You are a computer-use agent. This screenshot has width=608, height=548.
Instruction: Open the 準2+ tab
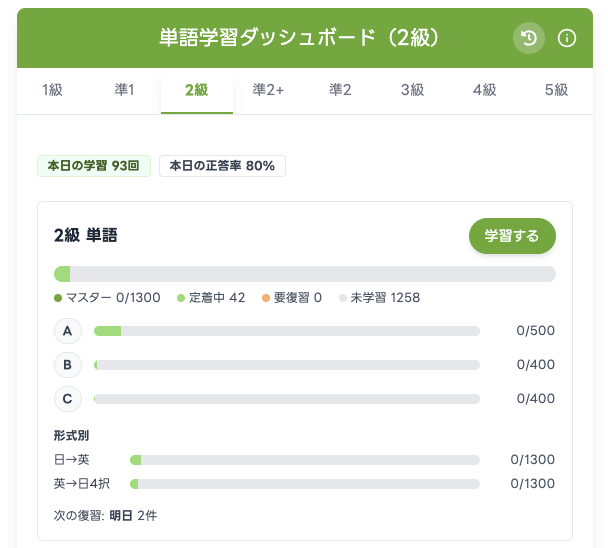tap(268, 90)
